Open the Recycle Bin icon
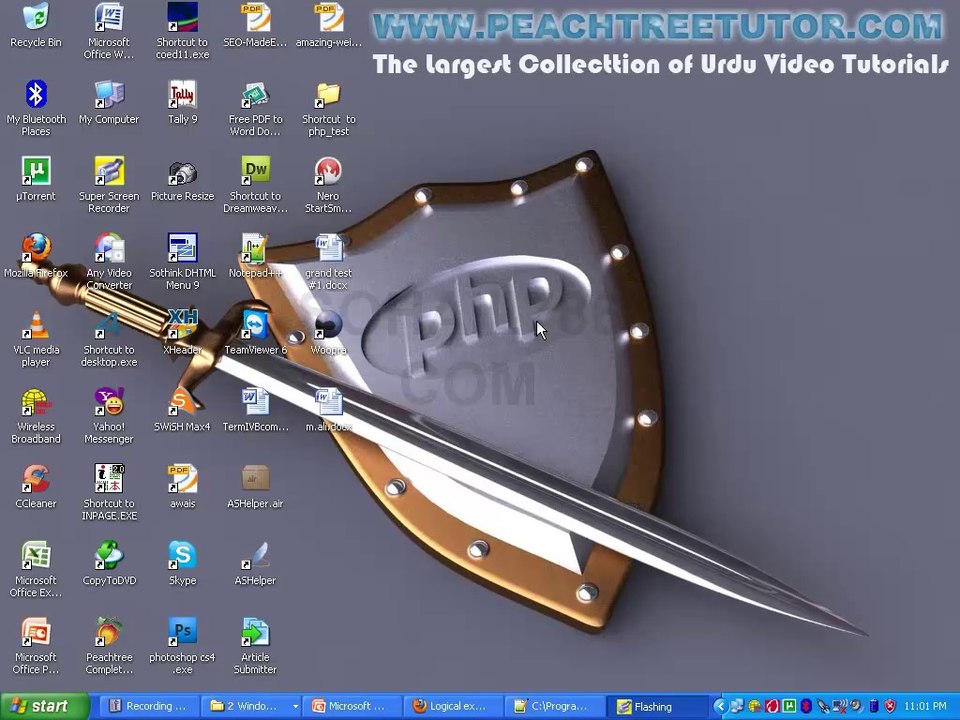The width and height of the screenshot is (960, 720). [36, 26]
